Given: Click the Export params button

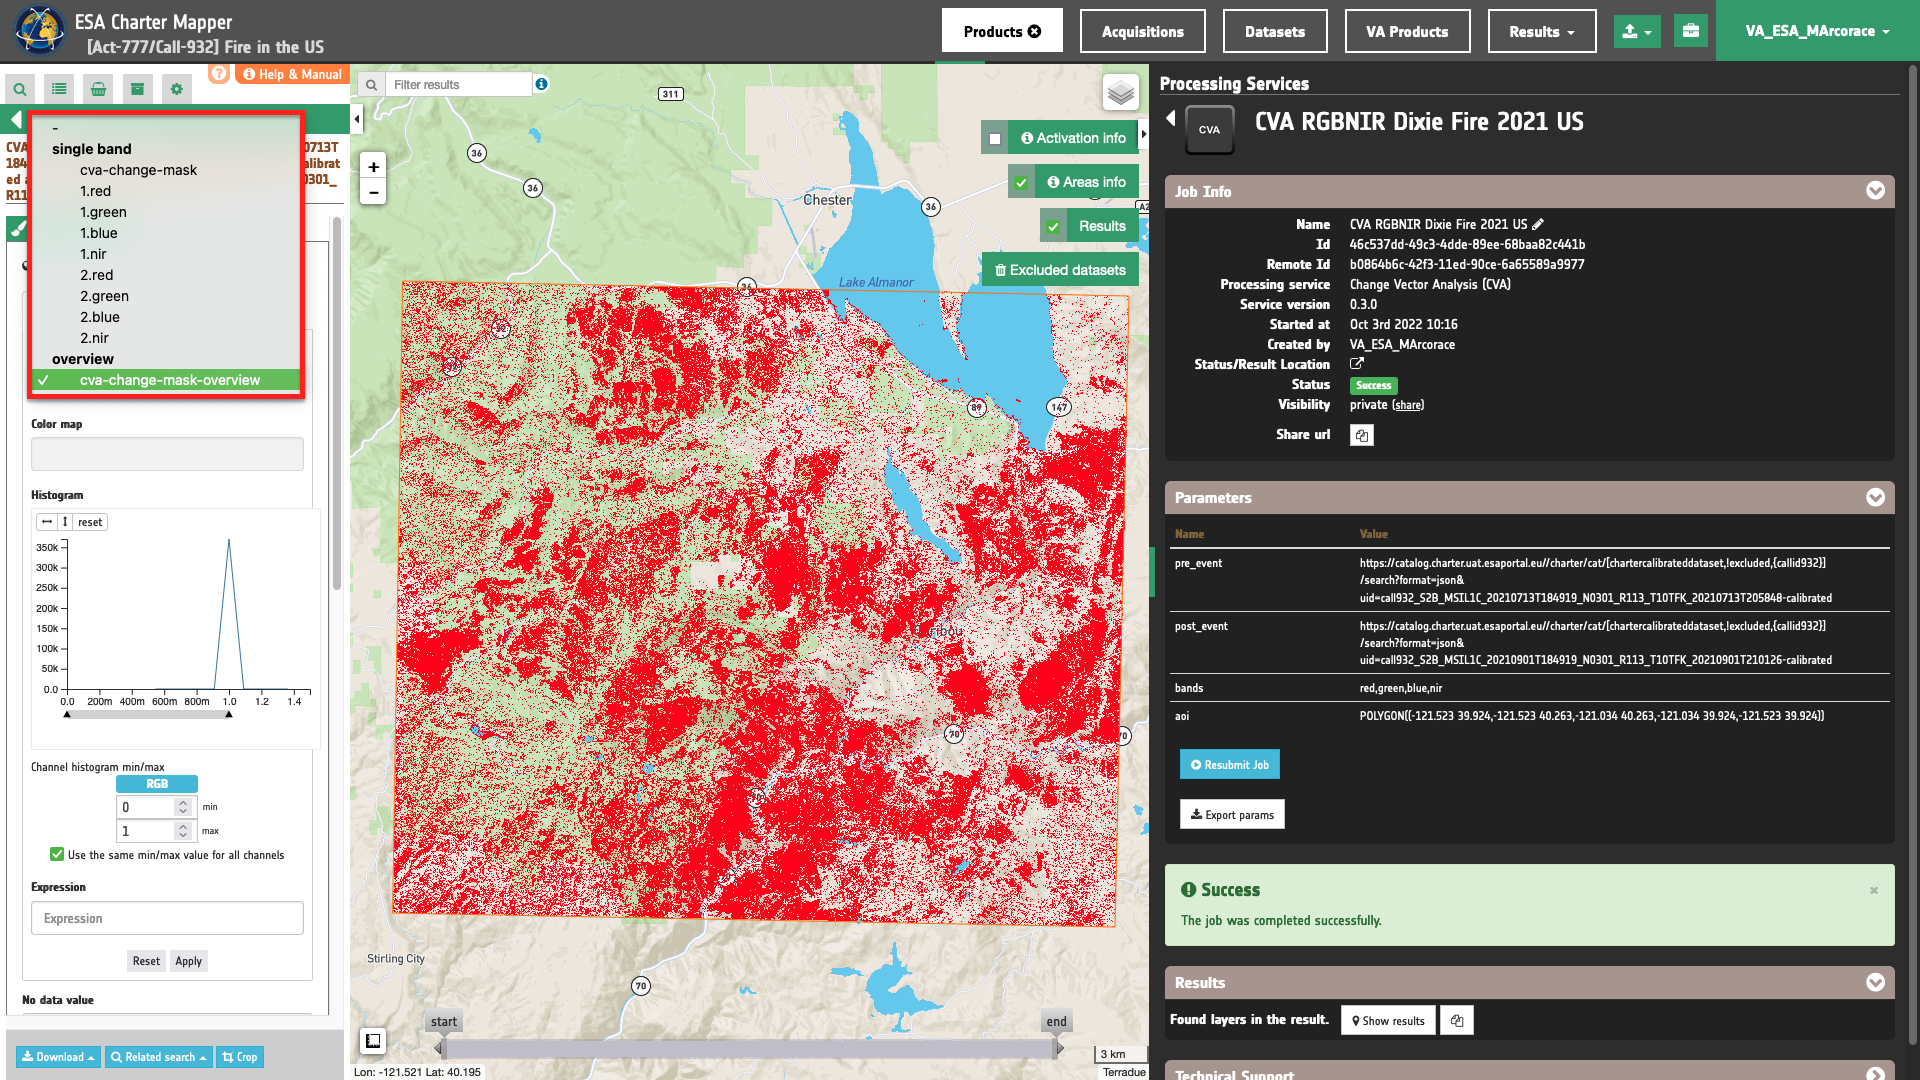Looking at the screenshot, I should [1232, 815].
